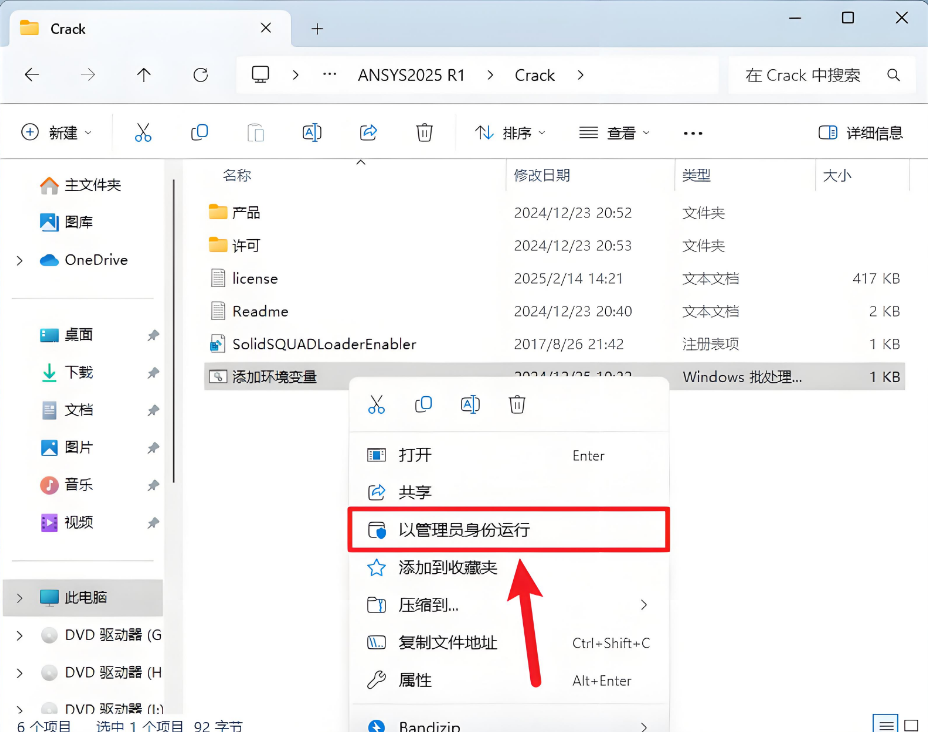This screenshot has height=732, width=928.
Task: Expand the hidden path ellipsis in address bar
Action: [330, 75]
